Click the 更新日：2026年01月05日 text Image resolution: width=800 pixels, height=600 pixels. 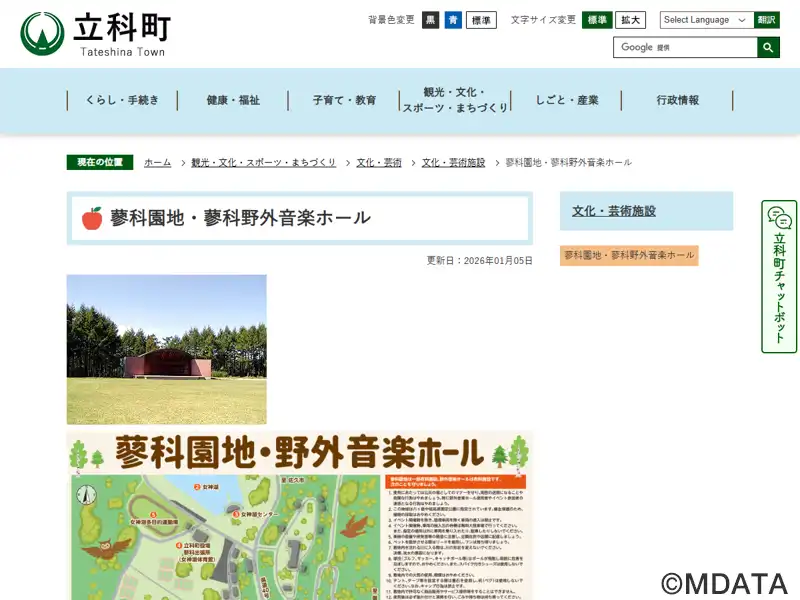tap(480, 261)
